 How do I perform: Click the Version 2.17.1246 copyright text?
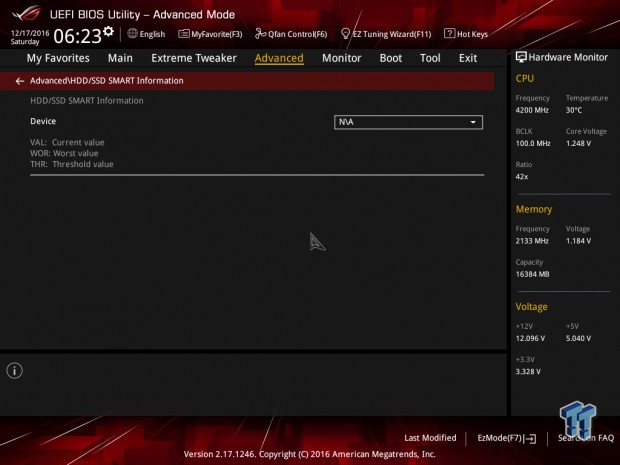coord(310,454)
